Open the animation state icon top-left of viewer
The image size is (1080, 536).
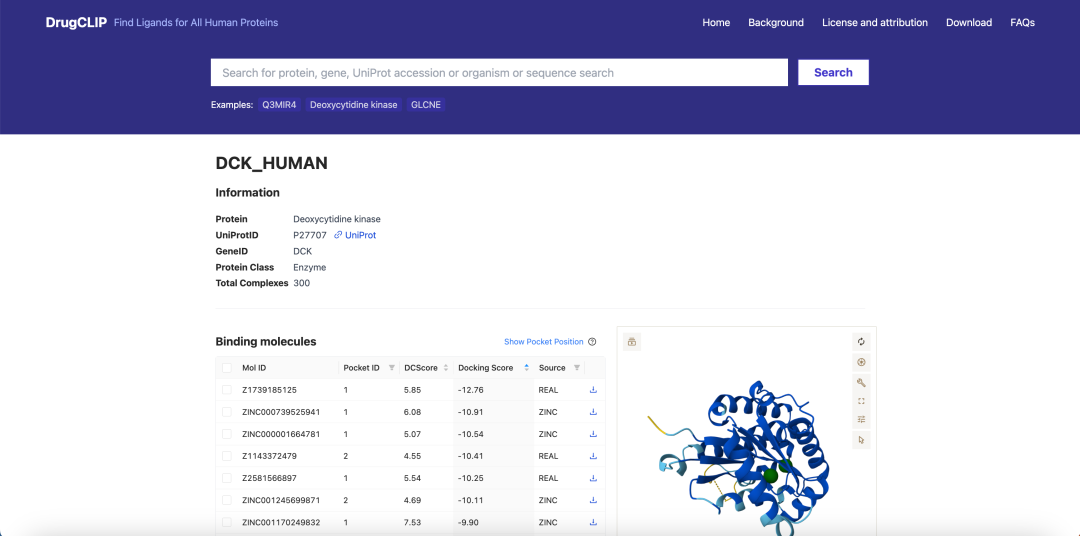pos(632,342)
